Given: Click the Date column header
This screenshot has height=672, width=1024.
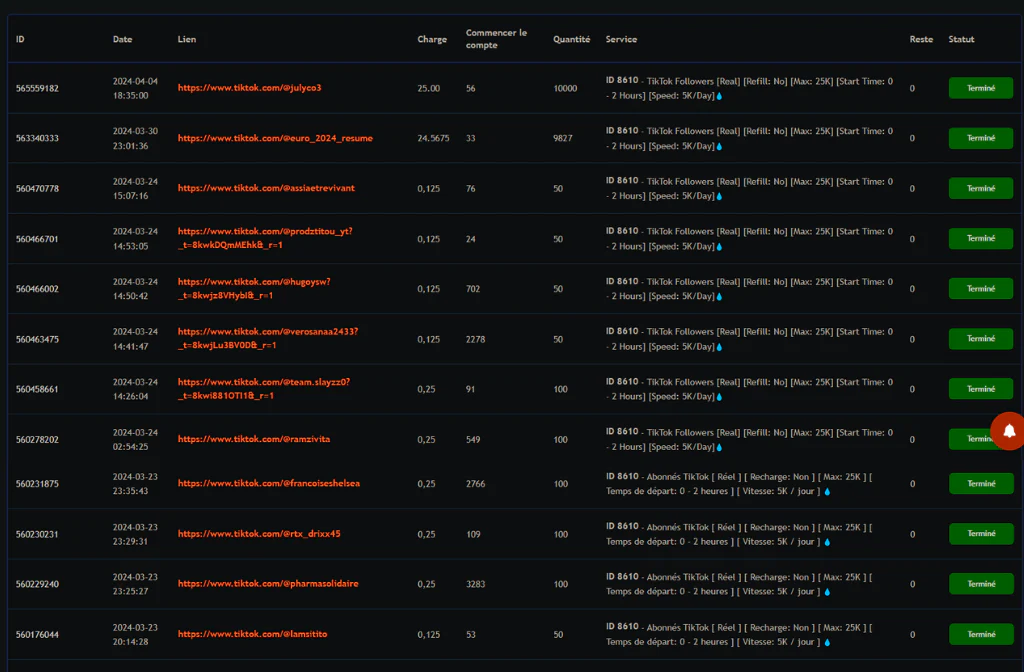Looking at the screenshot, I should coord(122,40).
